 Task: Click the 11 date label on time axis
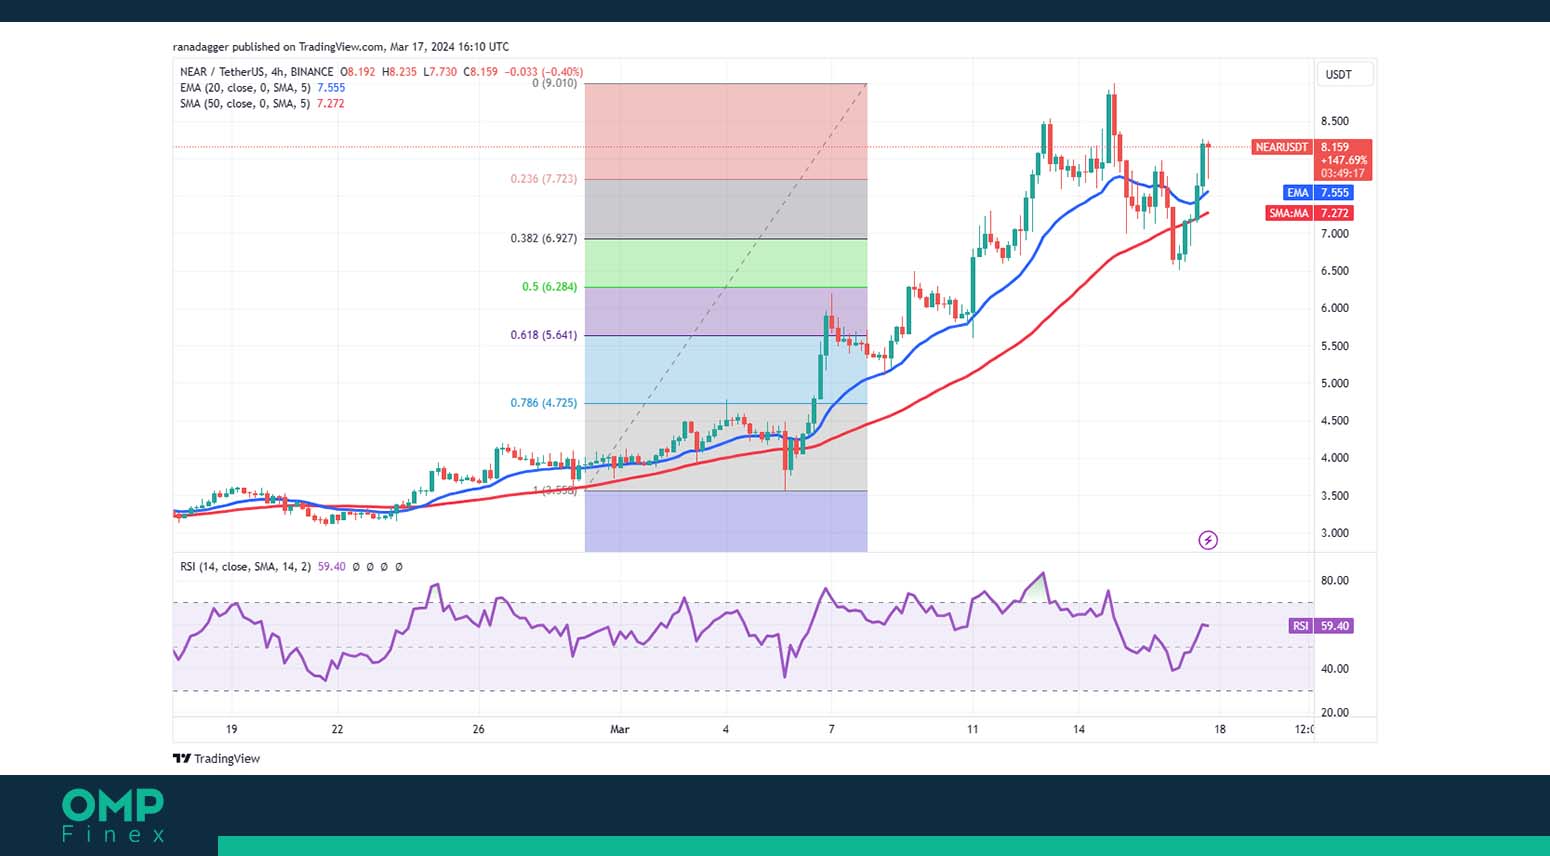click(973, 729)
